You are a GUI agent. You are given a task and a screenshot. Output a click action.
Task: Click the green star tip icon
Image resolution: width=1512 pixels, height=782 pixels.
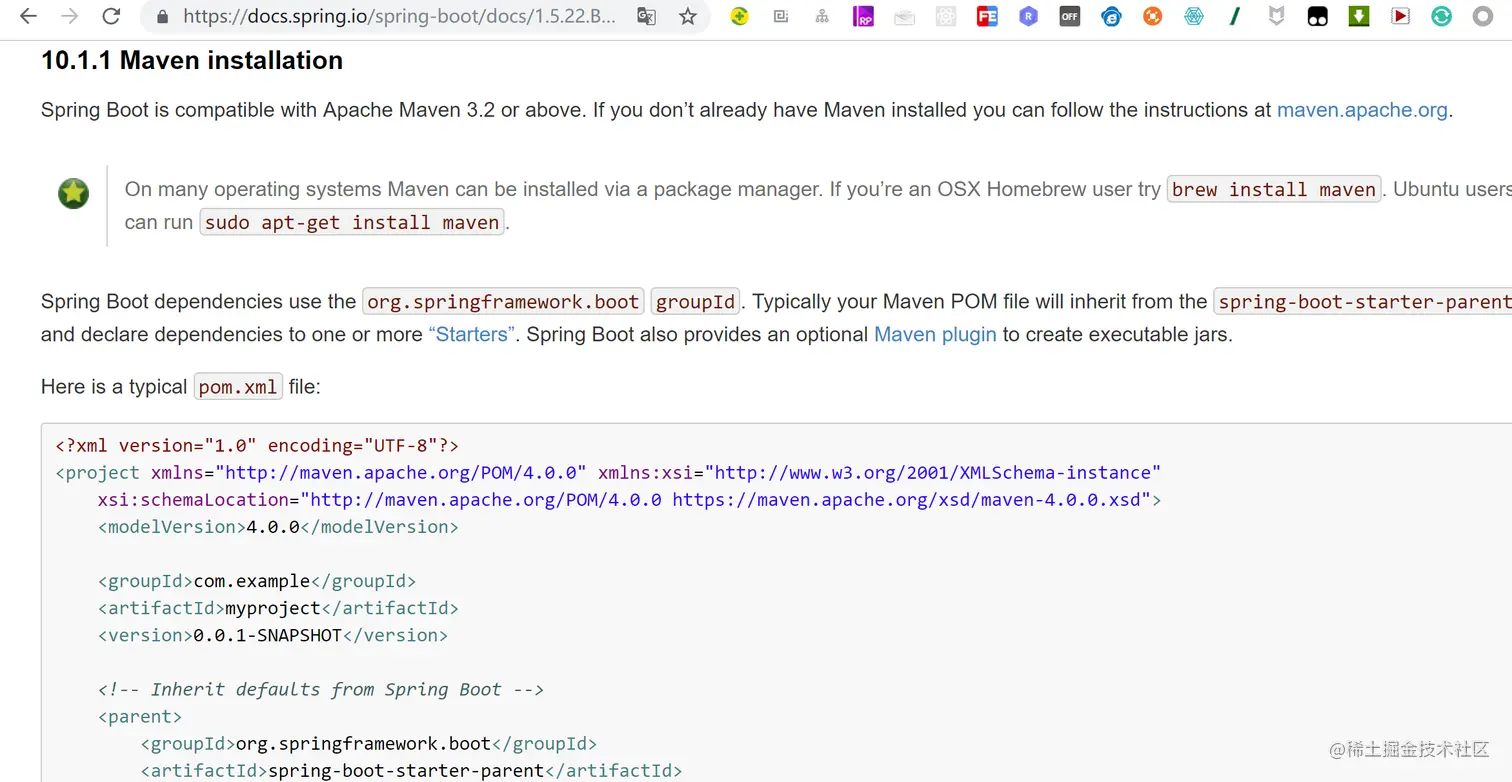pyautogui.click(x=73, y=193)
